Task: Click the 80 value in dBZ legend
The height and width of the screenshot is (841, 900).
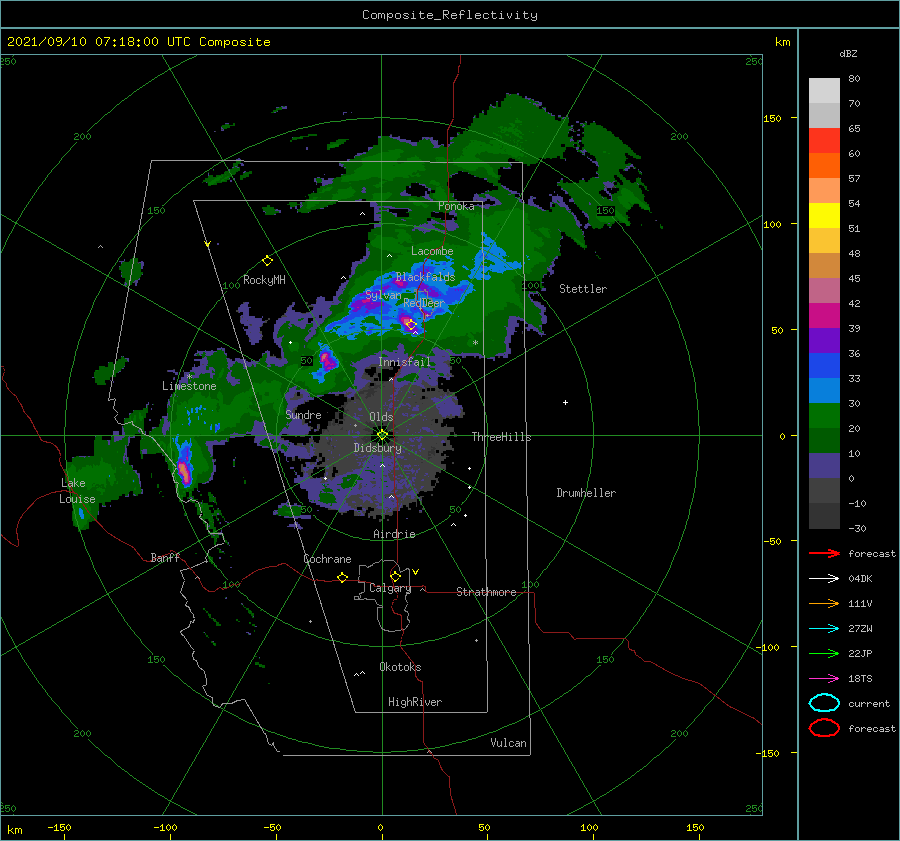Action: (x=854, y=79)
